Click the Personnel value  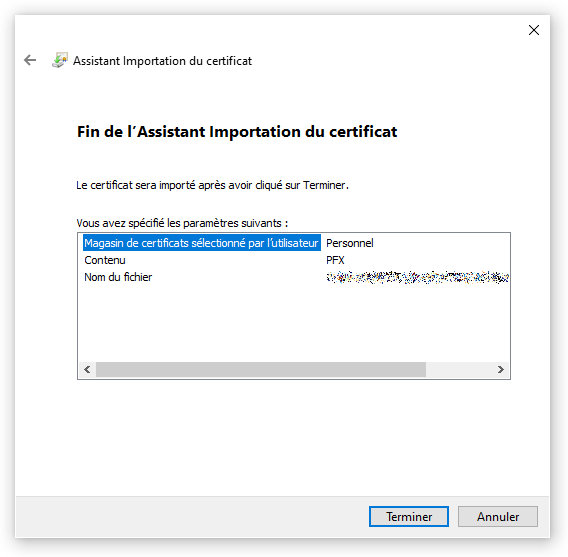350,243
